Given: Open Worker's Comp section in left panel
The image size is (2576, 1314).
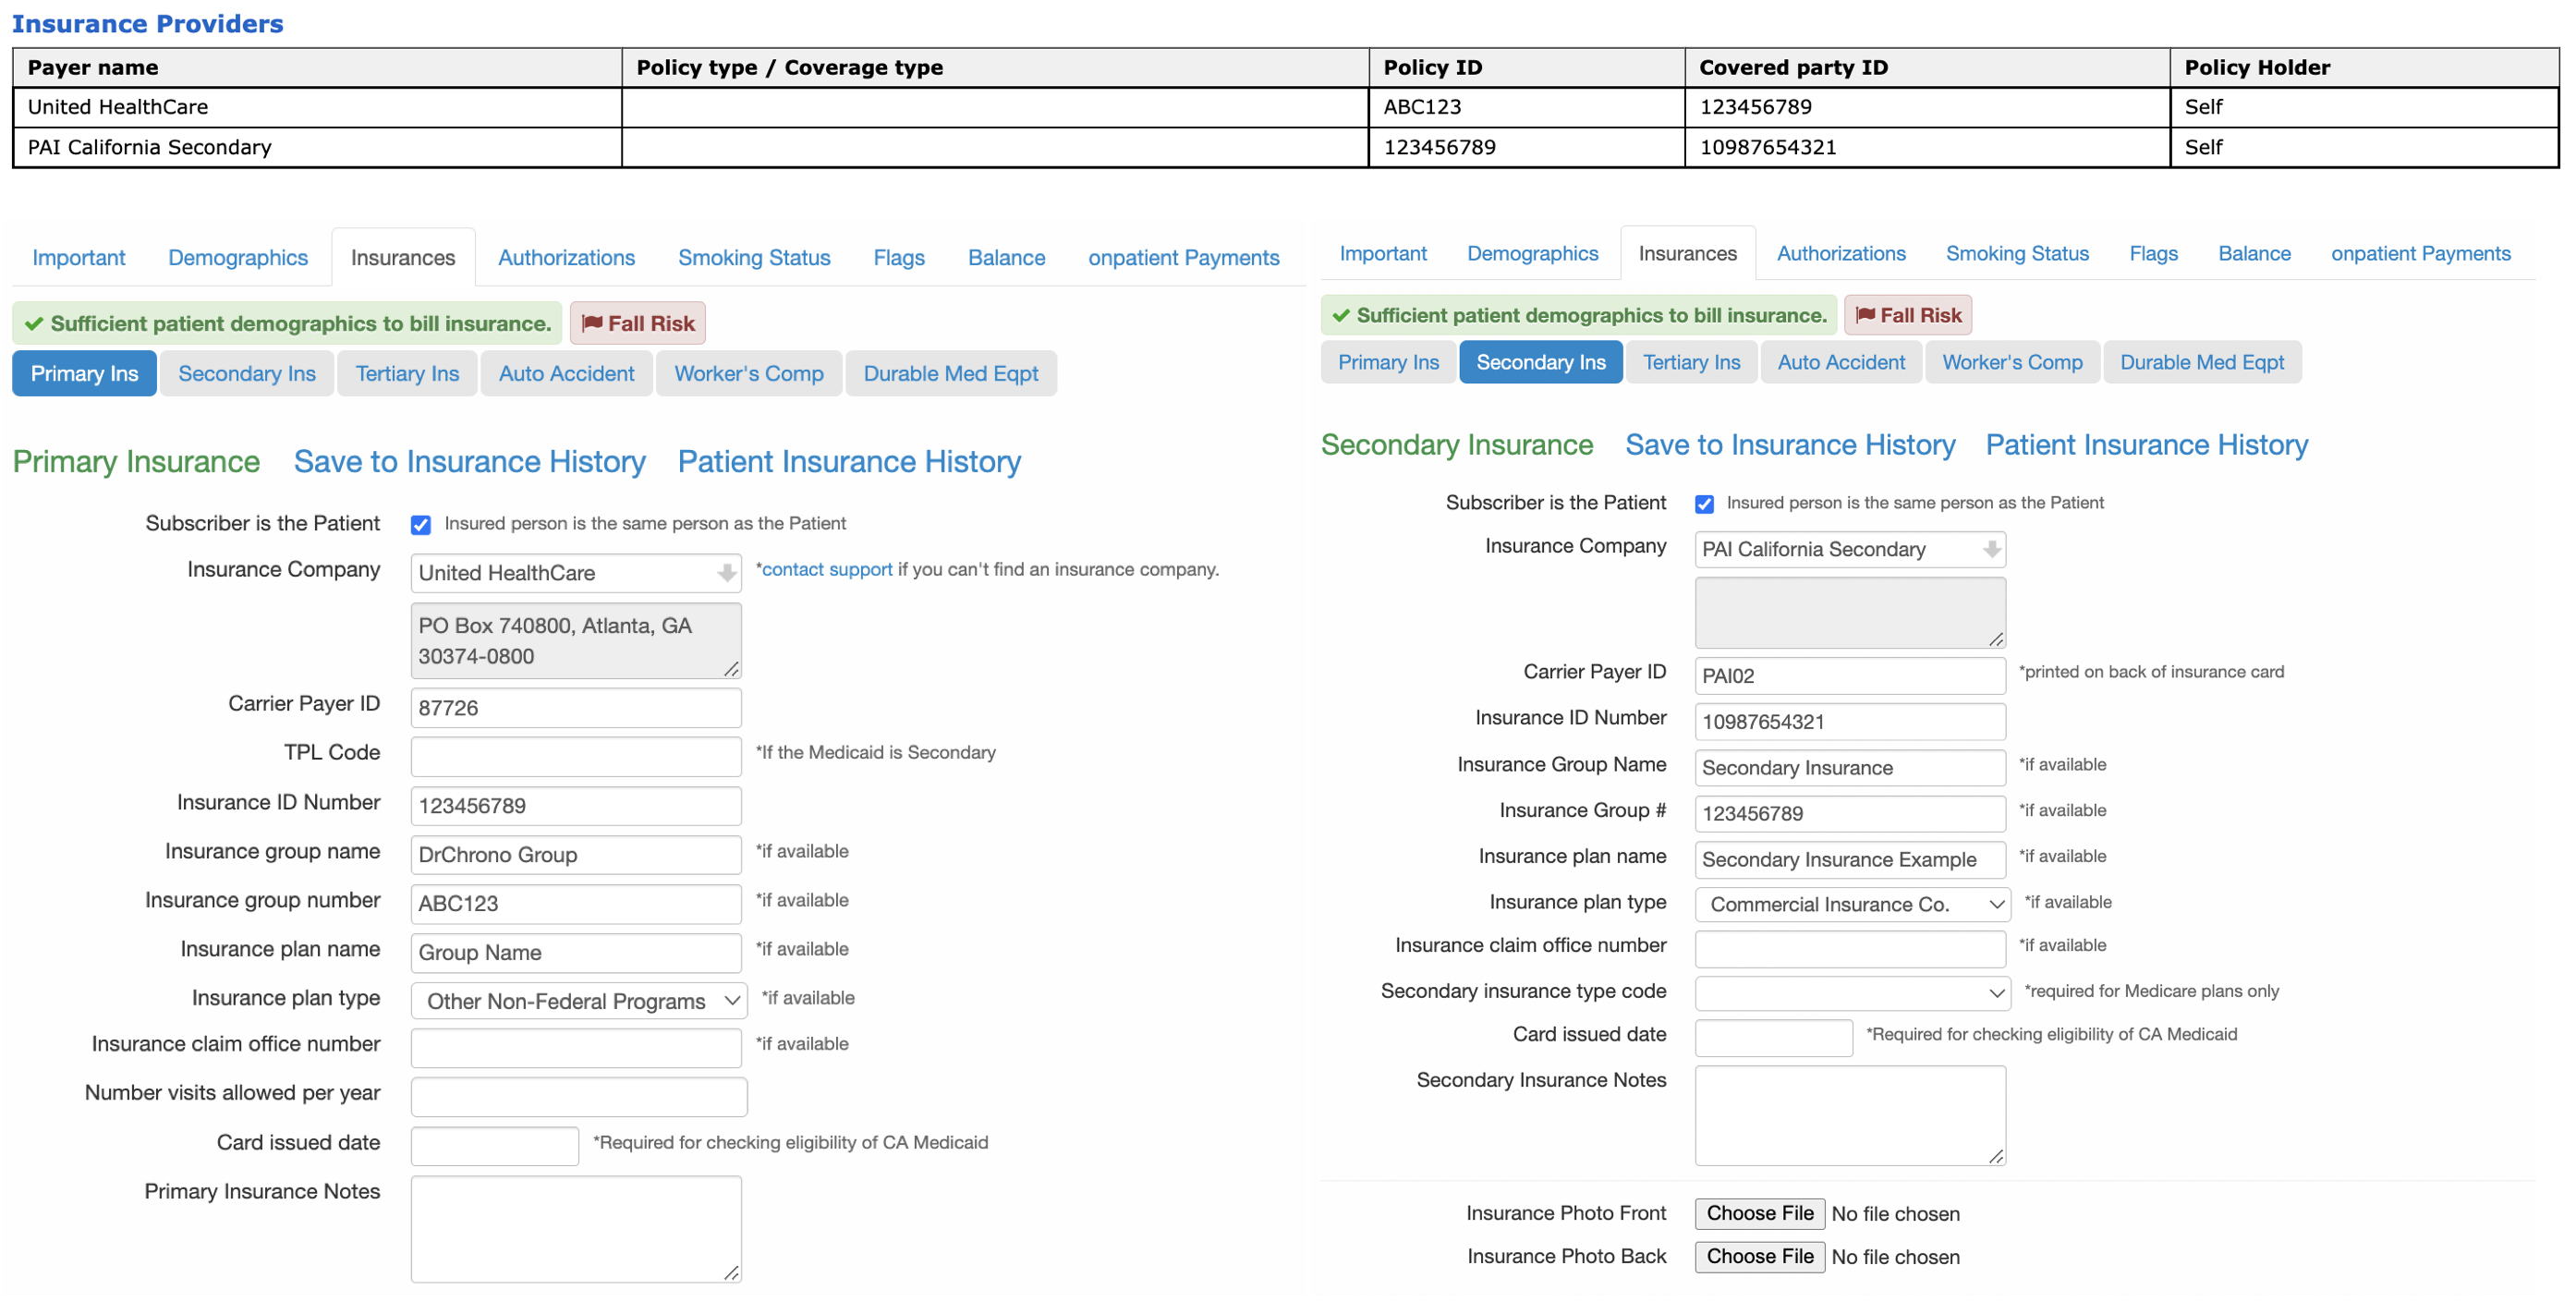Looking at the screenshot, I should click(x=749, y=374).
